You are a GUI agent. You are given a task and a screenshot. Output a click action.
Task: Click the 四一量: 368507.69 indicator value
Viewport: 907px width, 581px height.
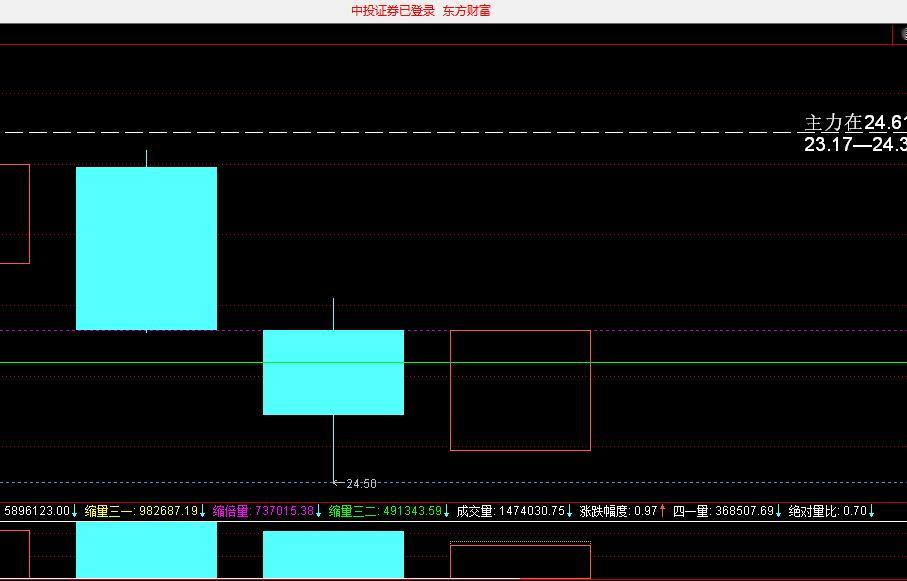[x=723, y=511]
